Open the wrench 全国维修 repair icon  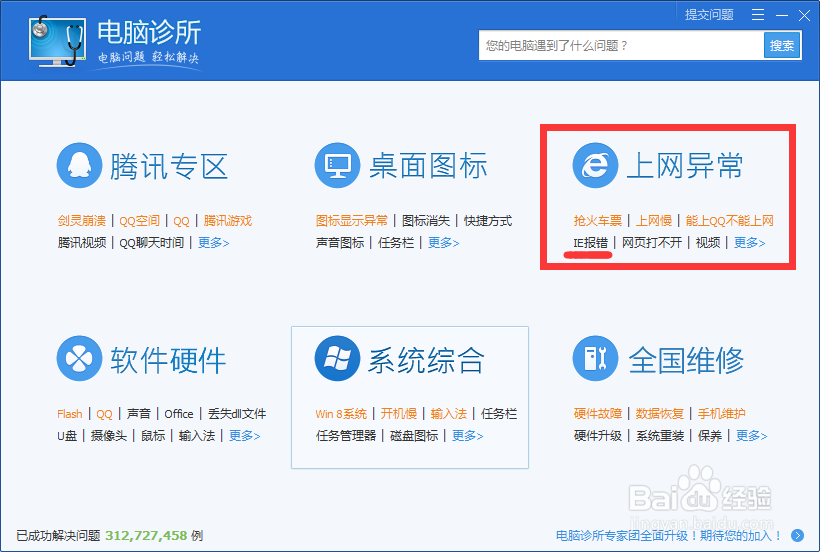(596, 359)
